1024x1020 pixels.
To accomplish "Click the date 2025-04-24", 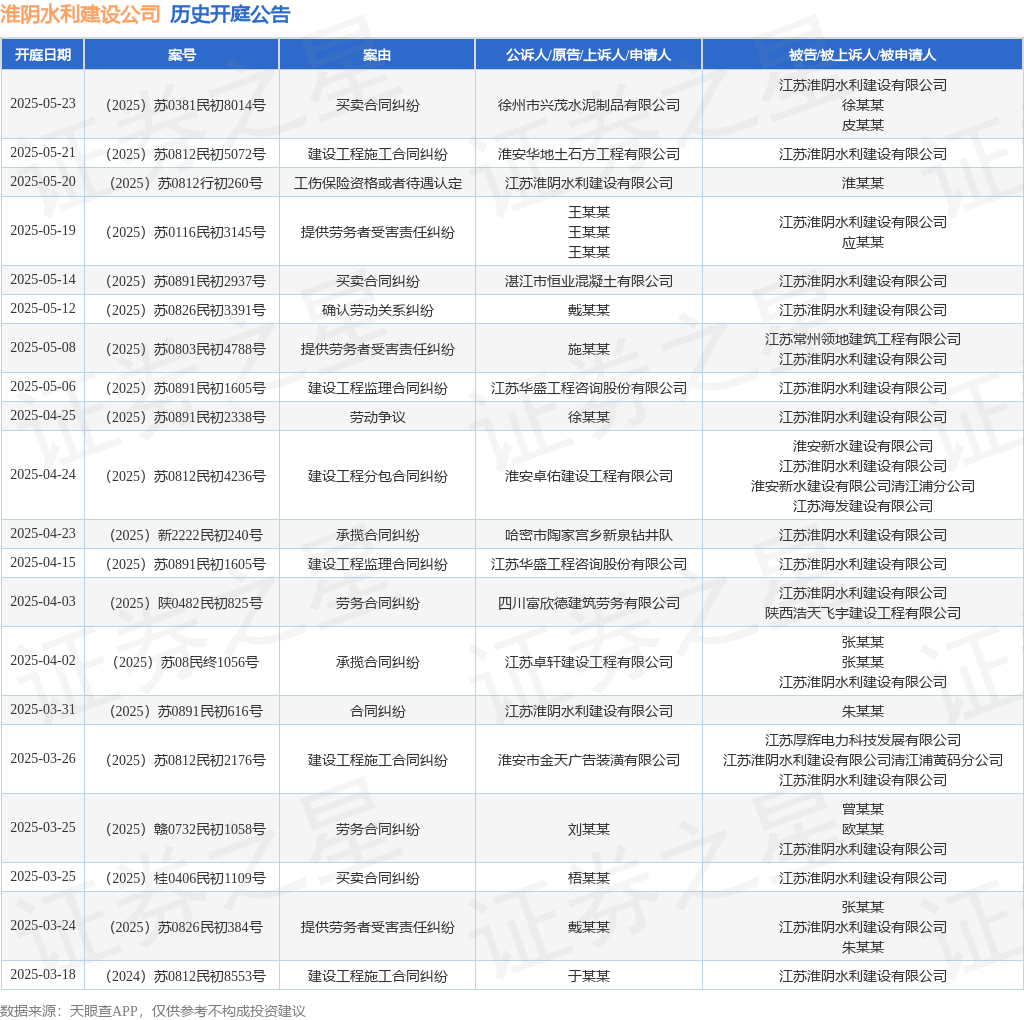I will point(43,475).
